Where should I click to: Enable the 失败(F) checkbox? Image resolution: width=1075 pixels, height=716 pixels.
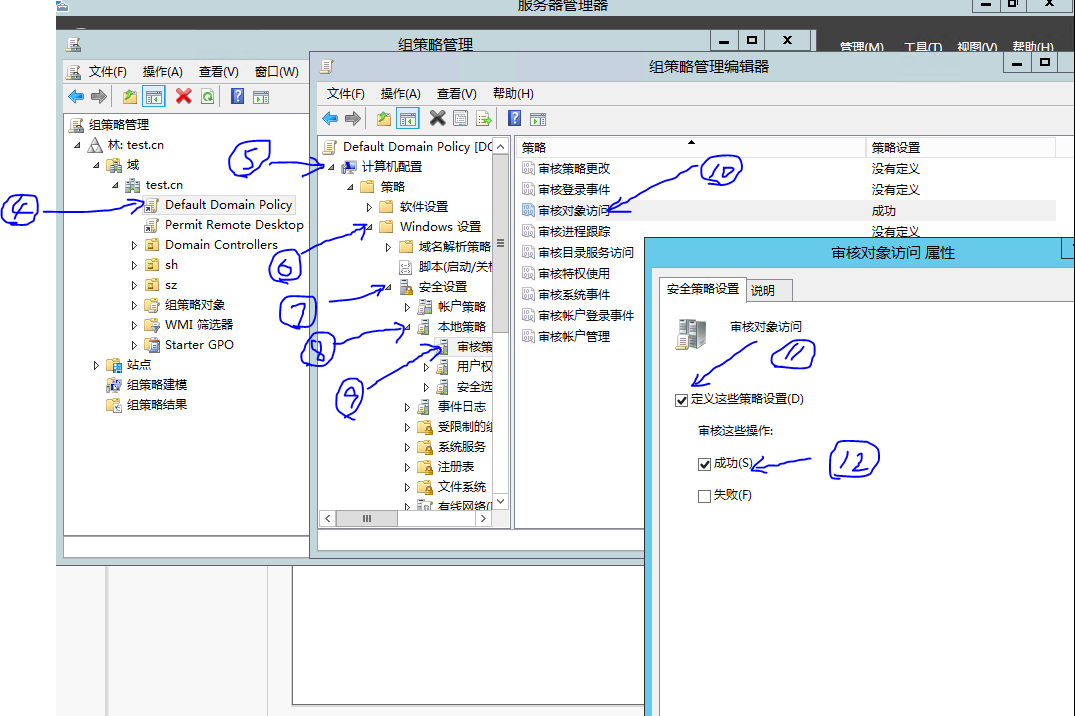tap(704, 494)
